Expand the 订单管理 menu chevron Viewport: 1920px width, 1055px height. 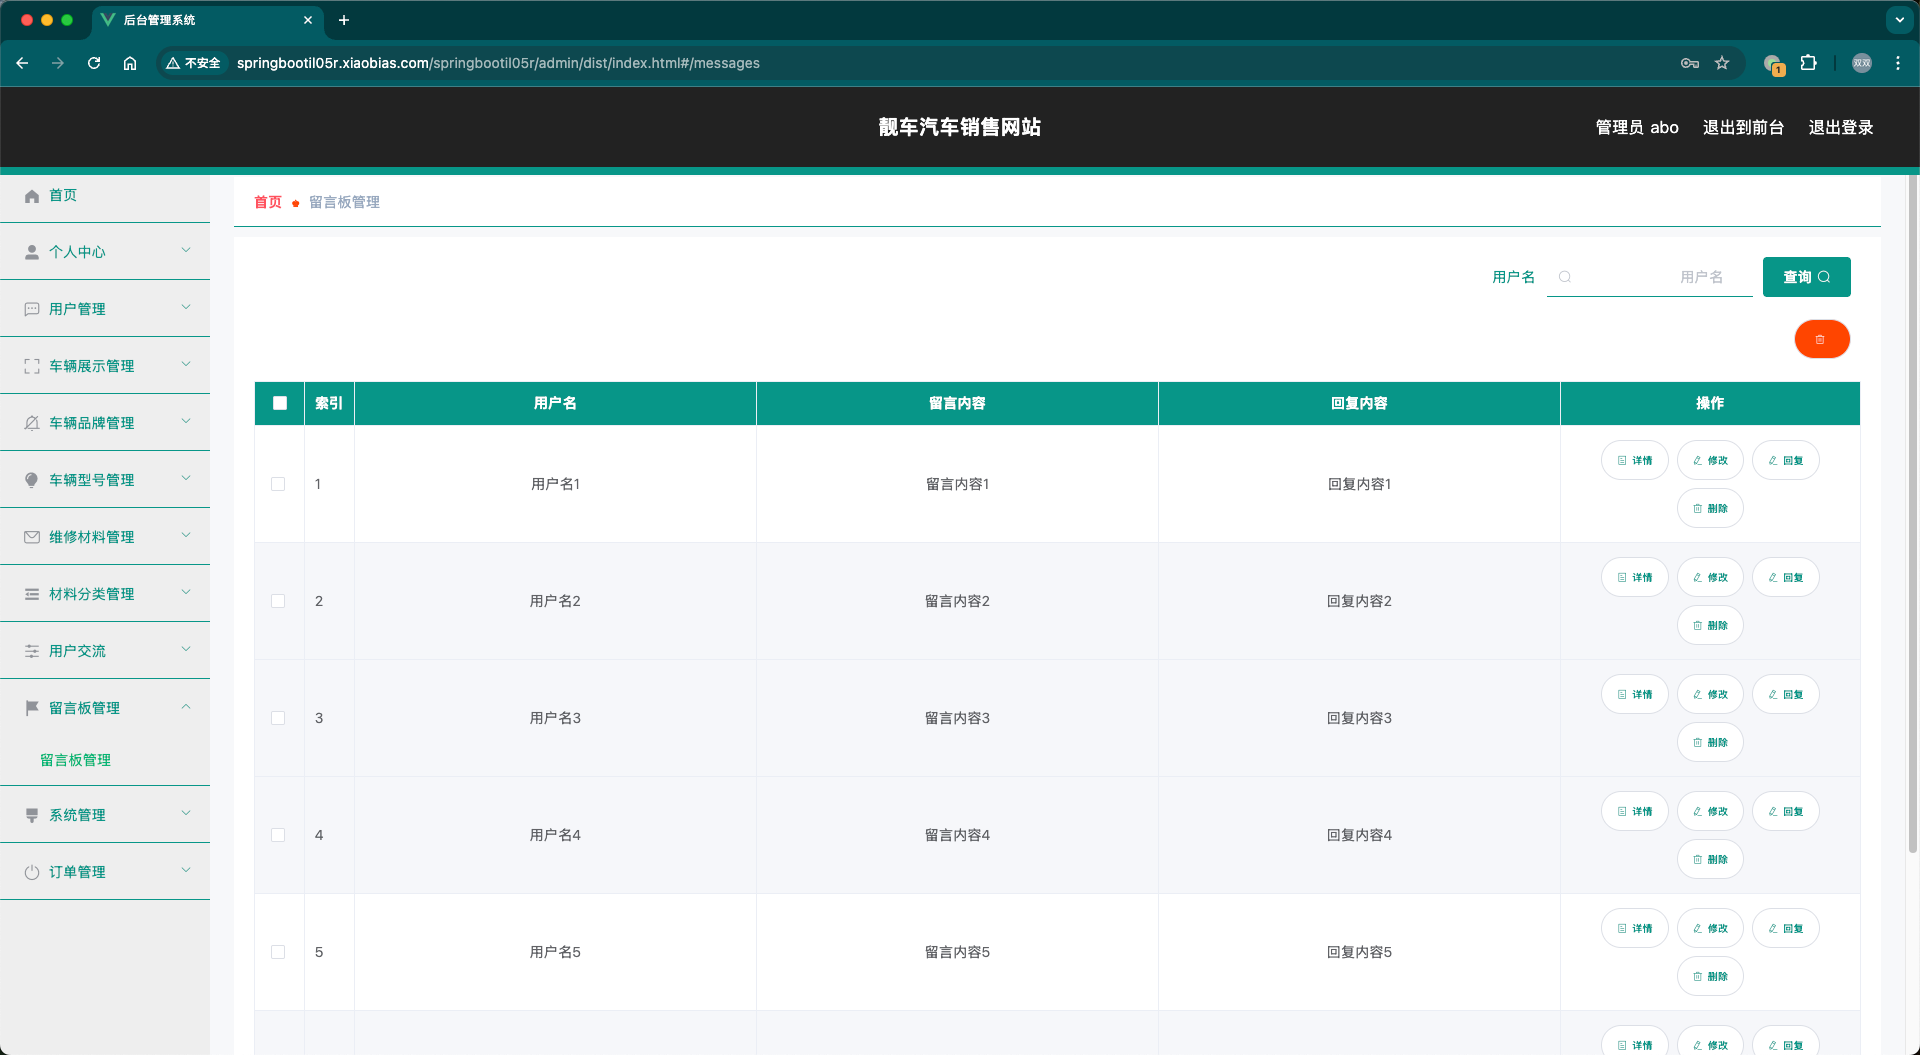point(186,870)
